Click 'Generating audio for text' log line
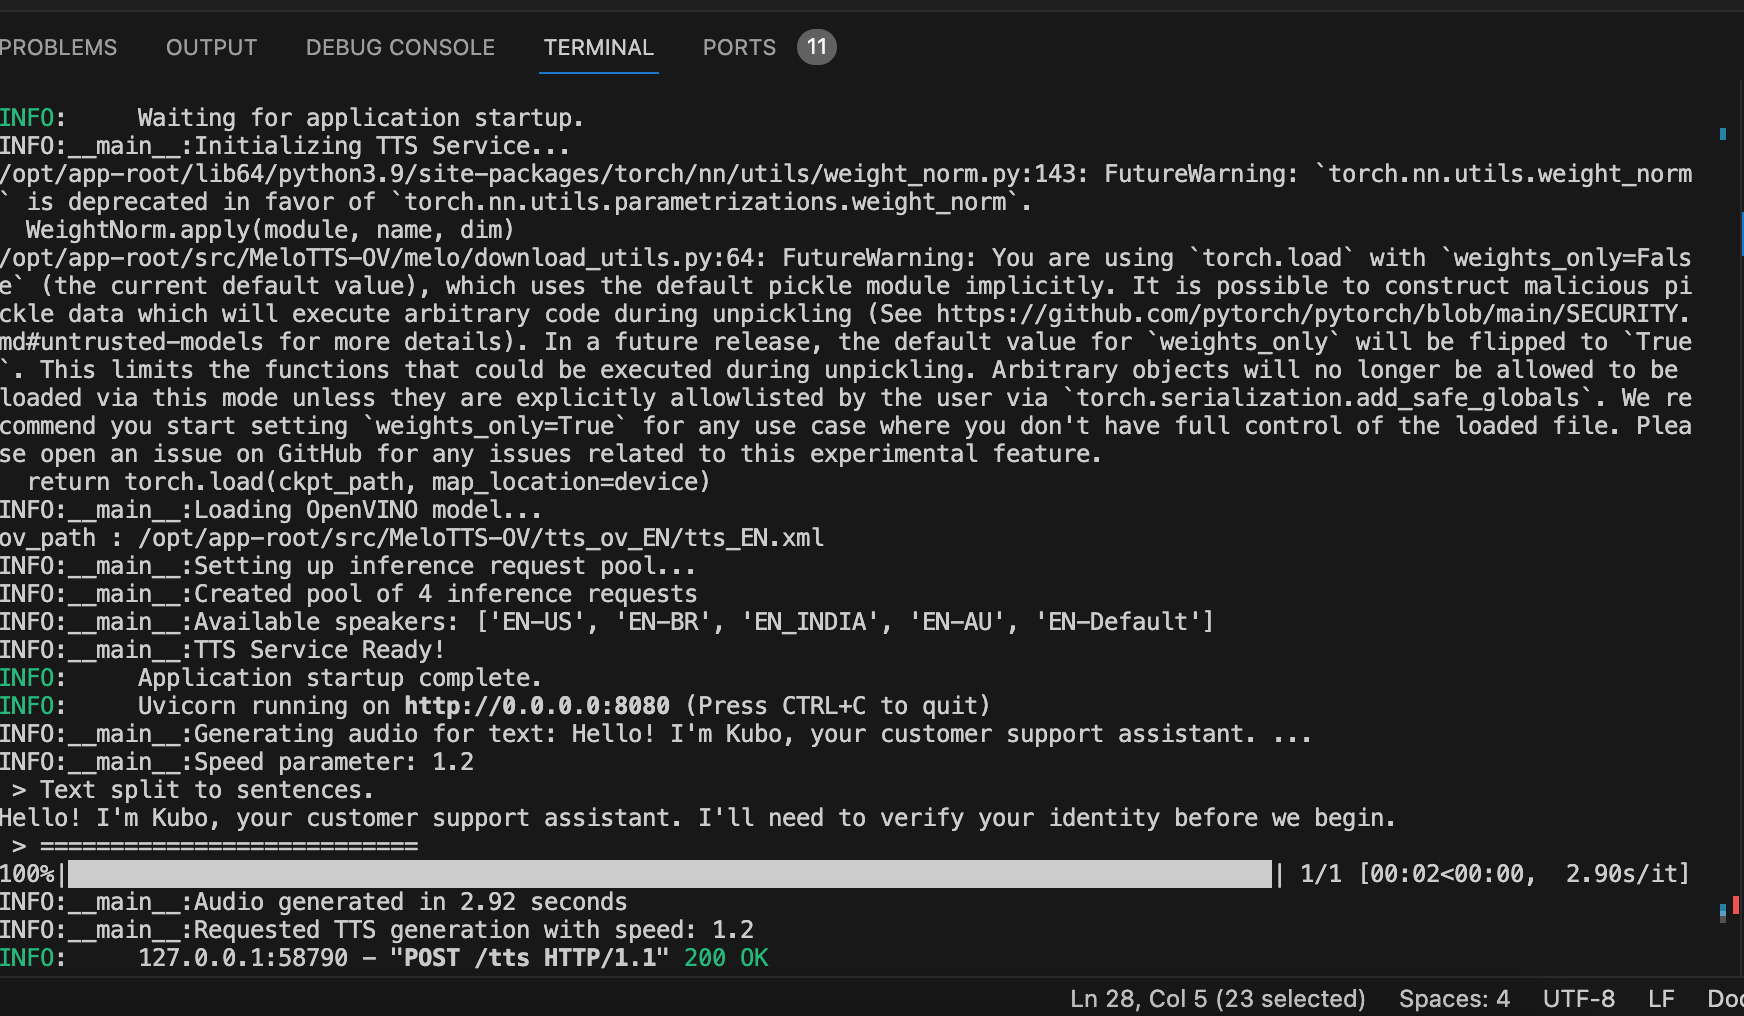1744x1016 pixels. click(x=656, y=734)
